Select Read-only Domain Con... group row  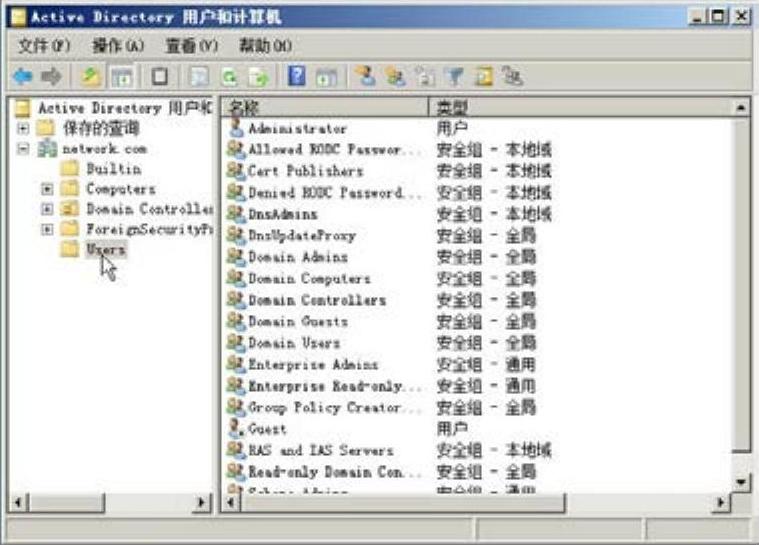pos(335,471)
